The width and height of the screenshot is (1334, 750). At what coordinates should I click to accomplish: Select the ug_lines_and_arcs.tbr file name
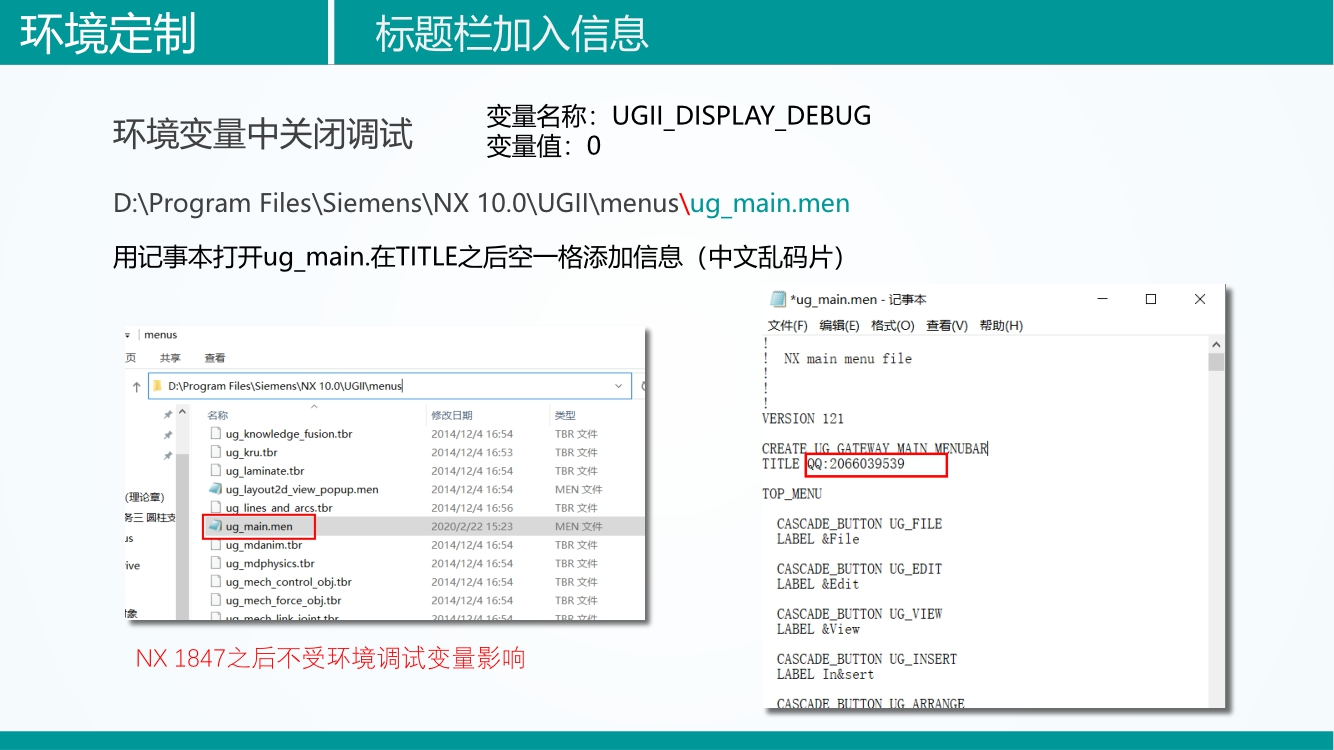click(279, 508)
